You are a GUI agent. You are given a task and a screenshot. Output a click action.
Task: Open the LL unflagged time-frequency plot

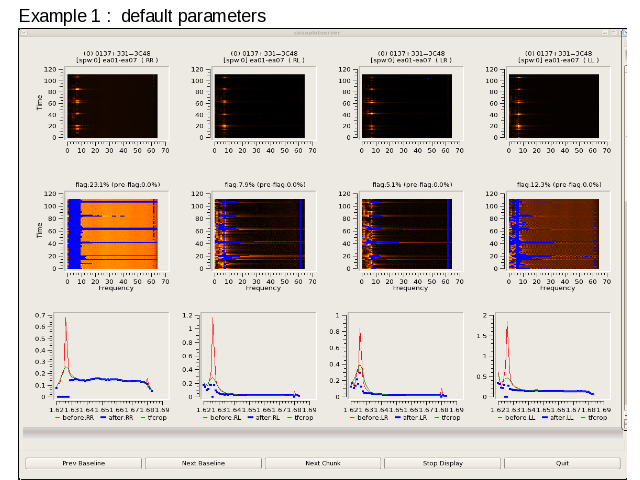tap(554, 106)
